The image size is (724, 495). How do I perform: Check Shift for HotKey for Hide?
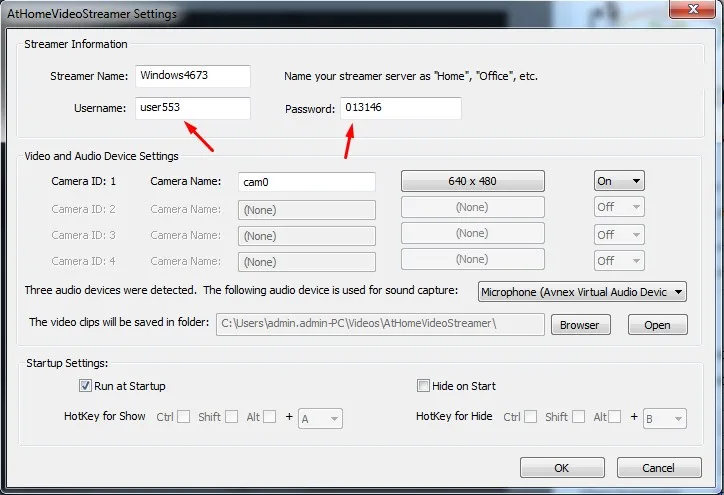click(x=579, y=417)
